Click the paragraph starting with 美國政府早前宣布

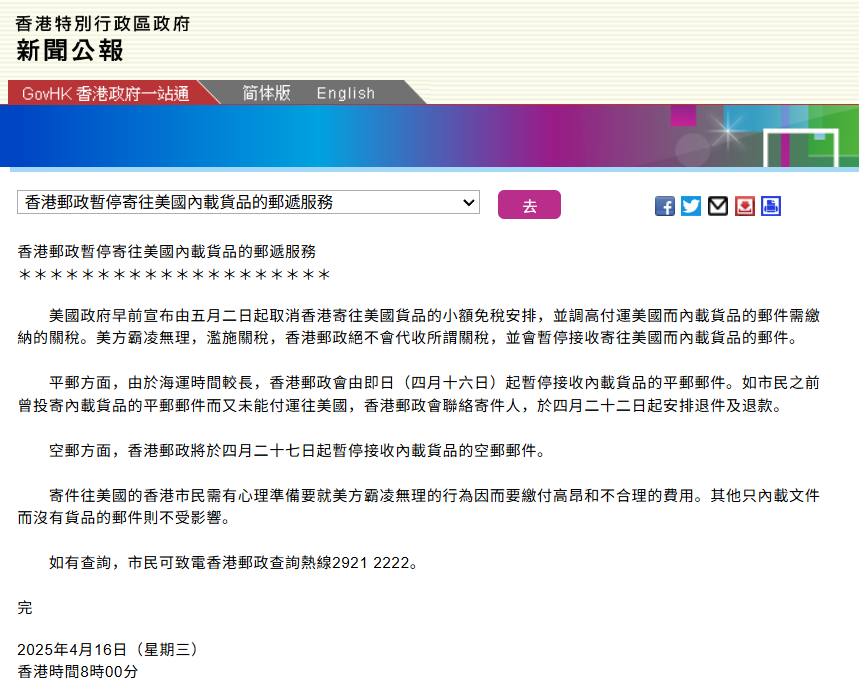coord(418,327)
